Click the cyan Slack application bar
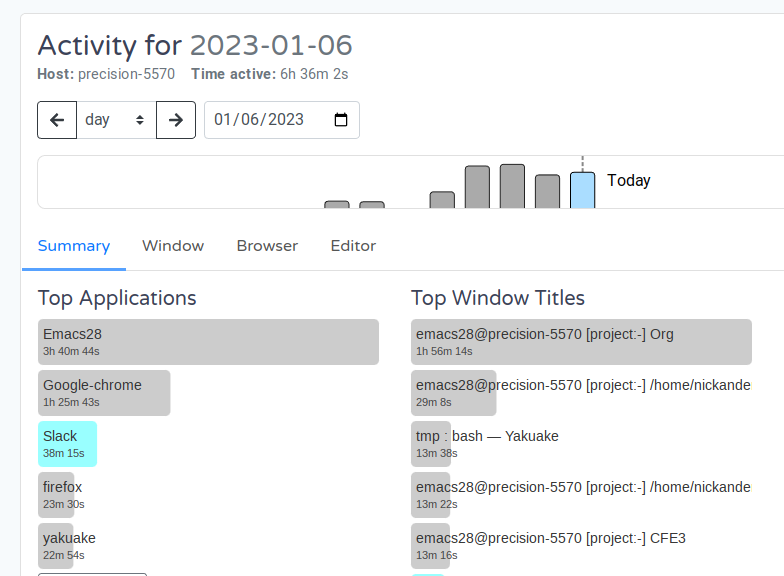Screen dimensions: 784x576 click(68, 444)
